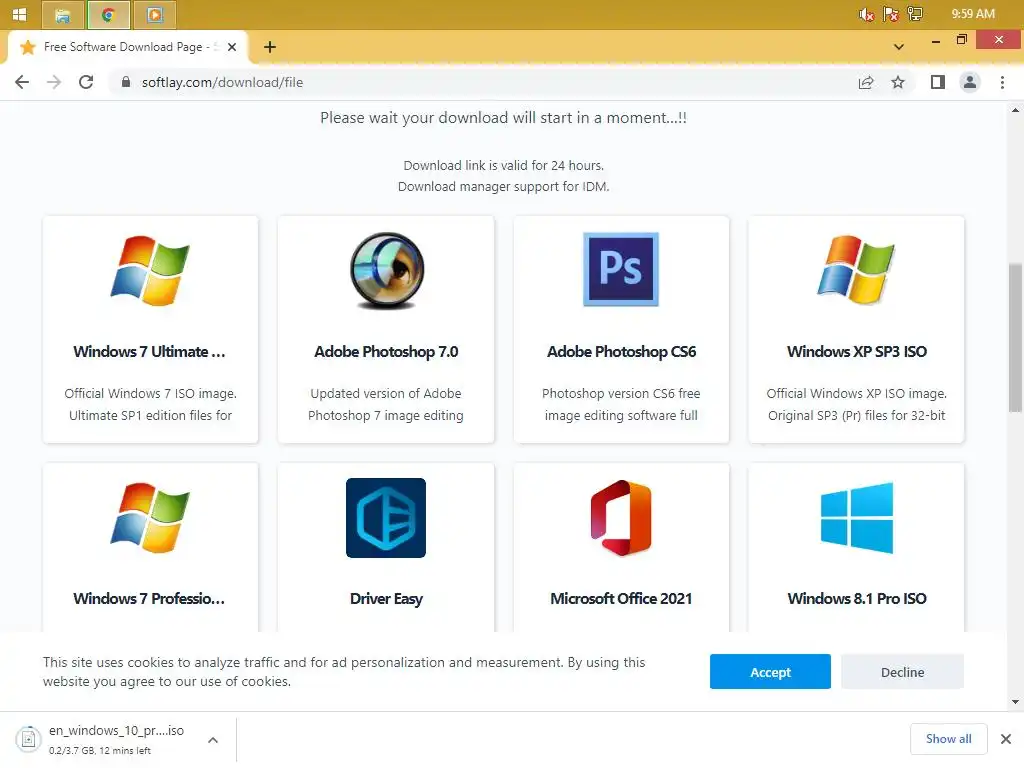Open the Adobe Photoshop 7.0 eye icon
The height and width of the screenshot is (768, 1024).
387,270
